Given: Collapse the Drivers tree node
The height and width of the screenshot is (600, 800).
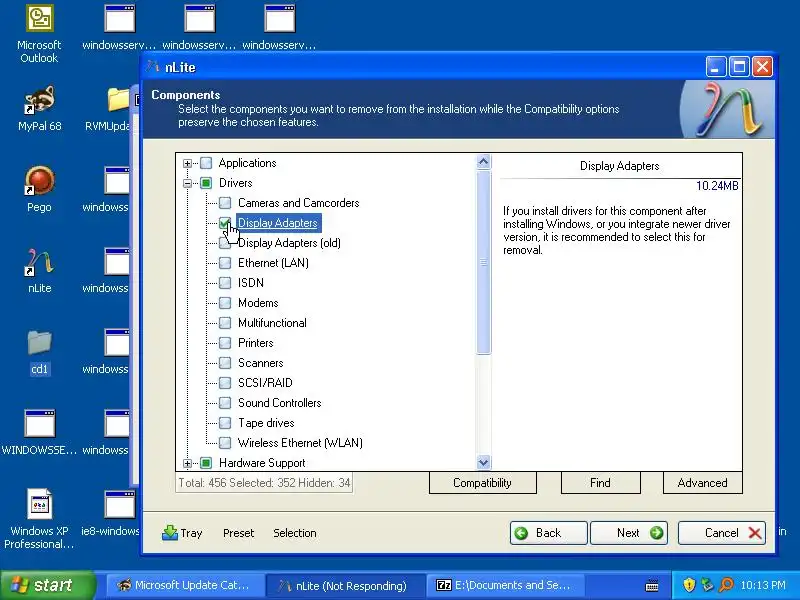Looking at the screenshot, I should 187,184.
